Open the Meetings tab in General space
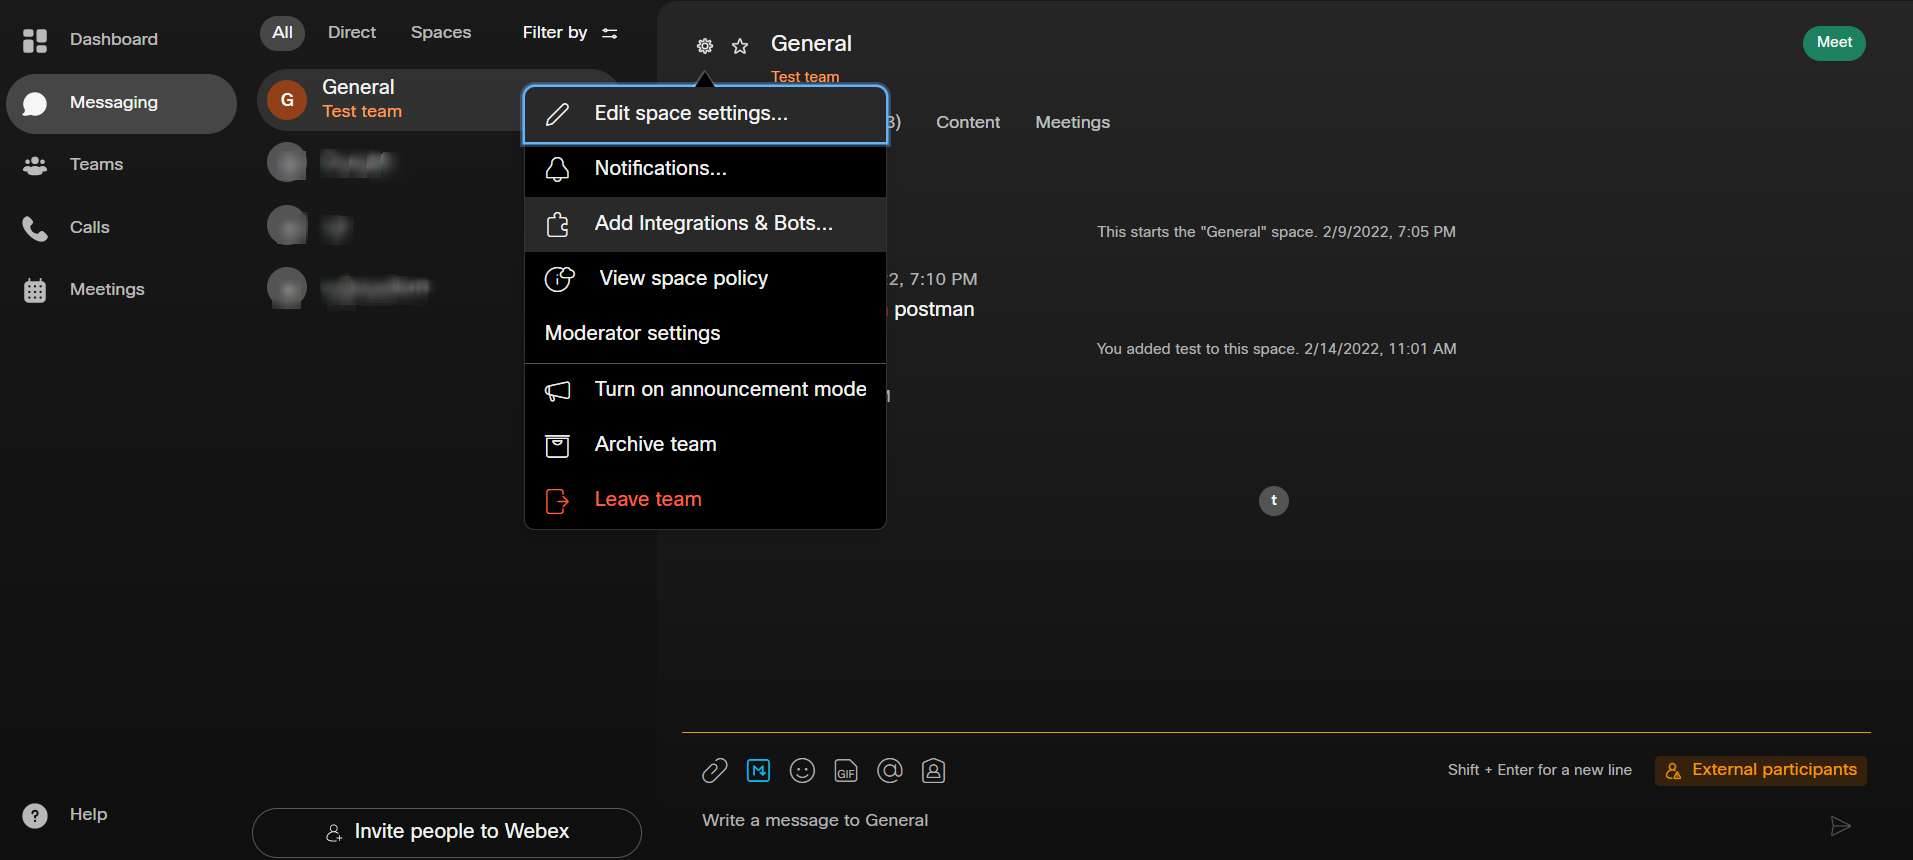 tap(1072, 123)
